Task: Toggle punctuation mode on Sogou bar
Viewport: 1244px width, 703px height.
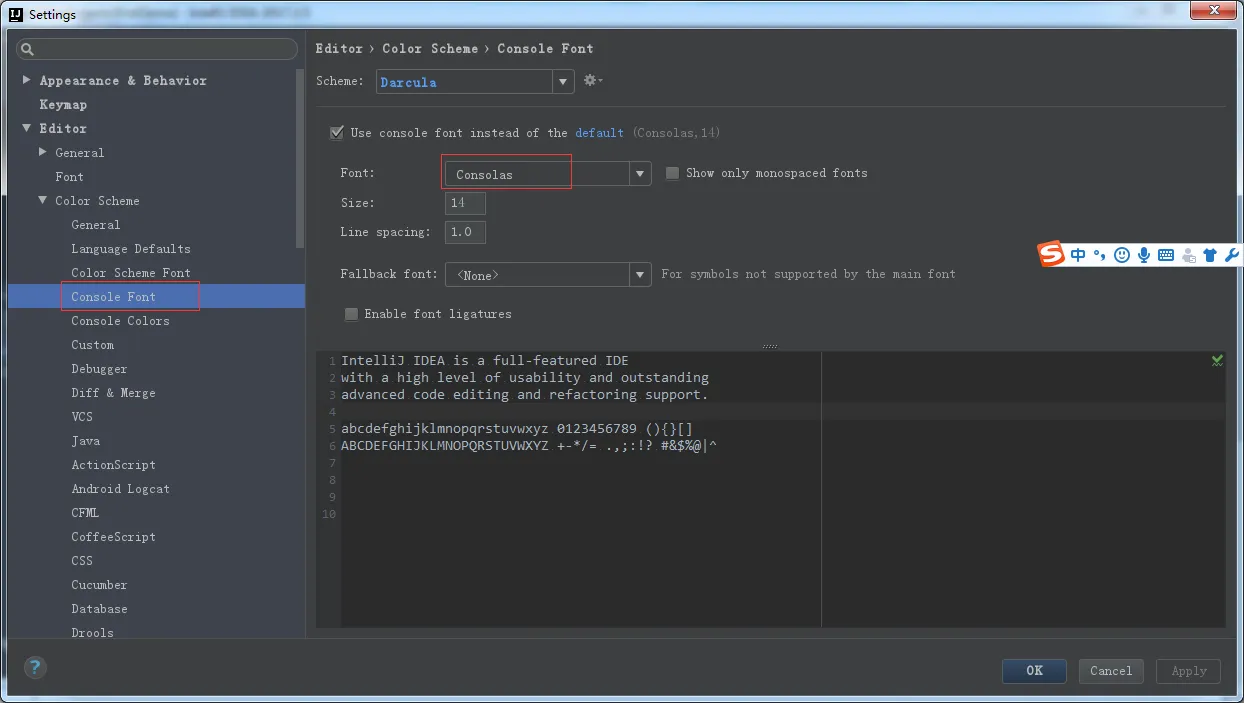Action: click(1099, 255)
